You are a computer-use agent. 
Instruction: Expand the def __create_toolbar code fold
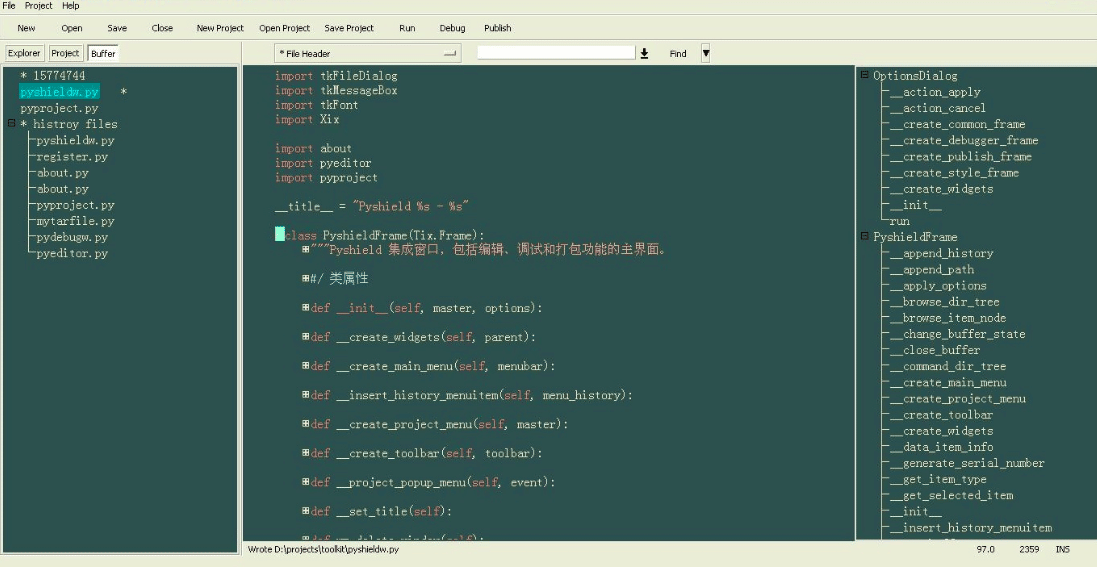click(x=306, y=453)
